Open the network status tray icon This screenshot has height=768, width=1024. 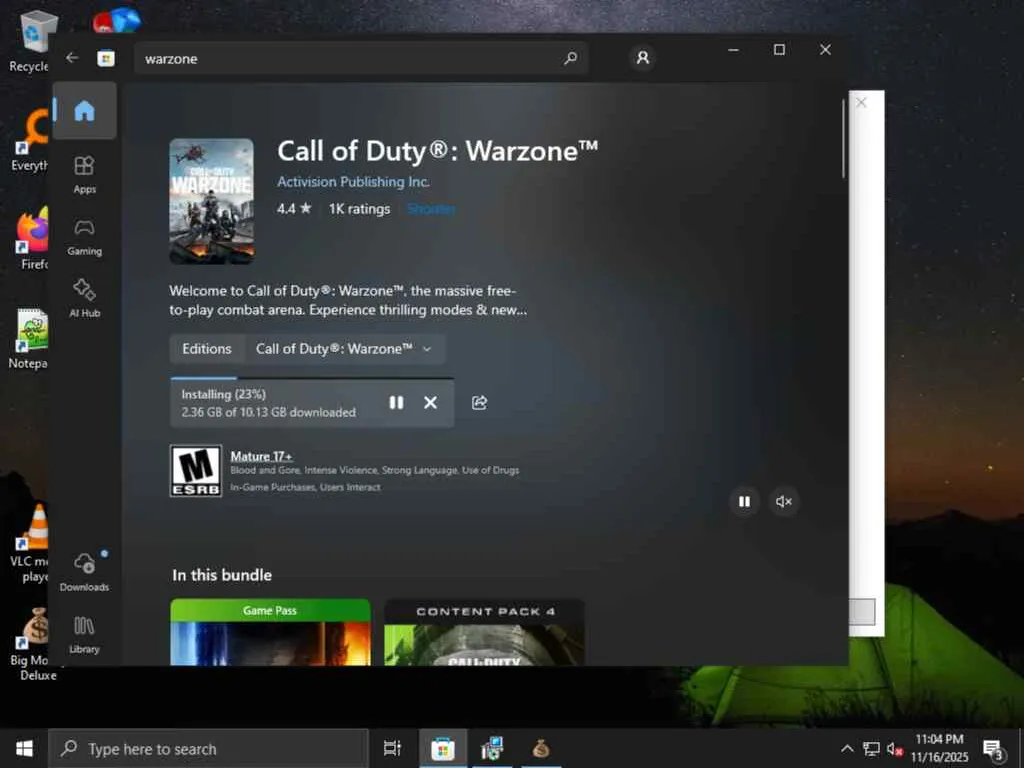point(871,748)
